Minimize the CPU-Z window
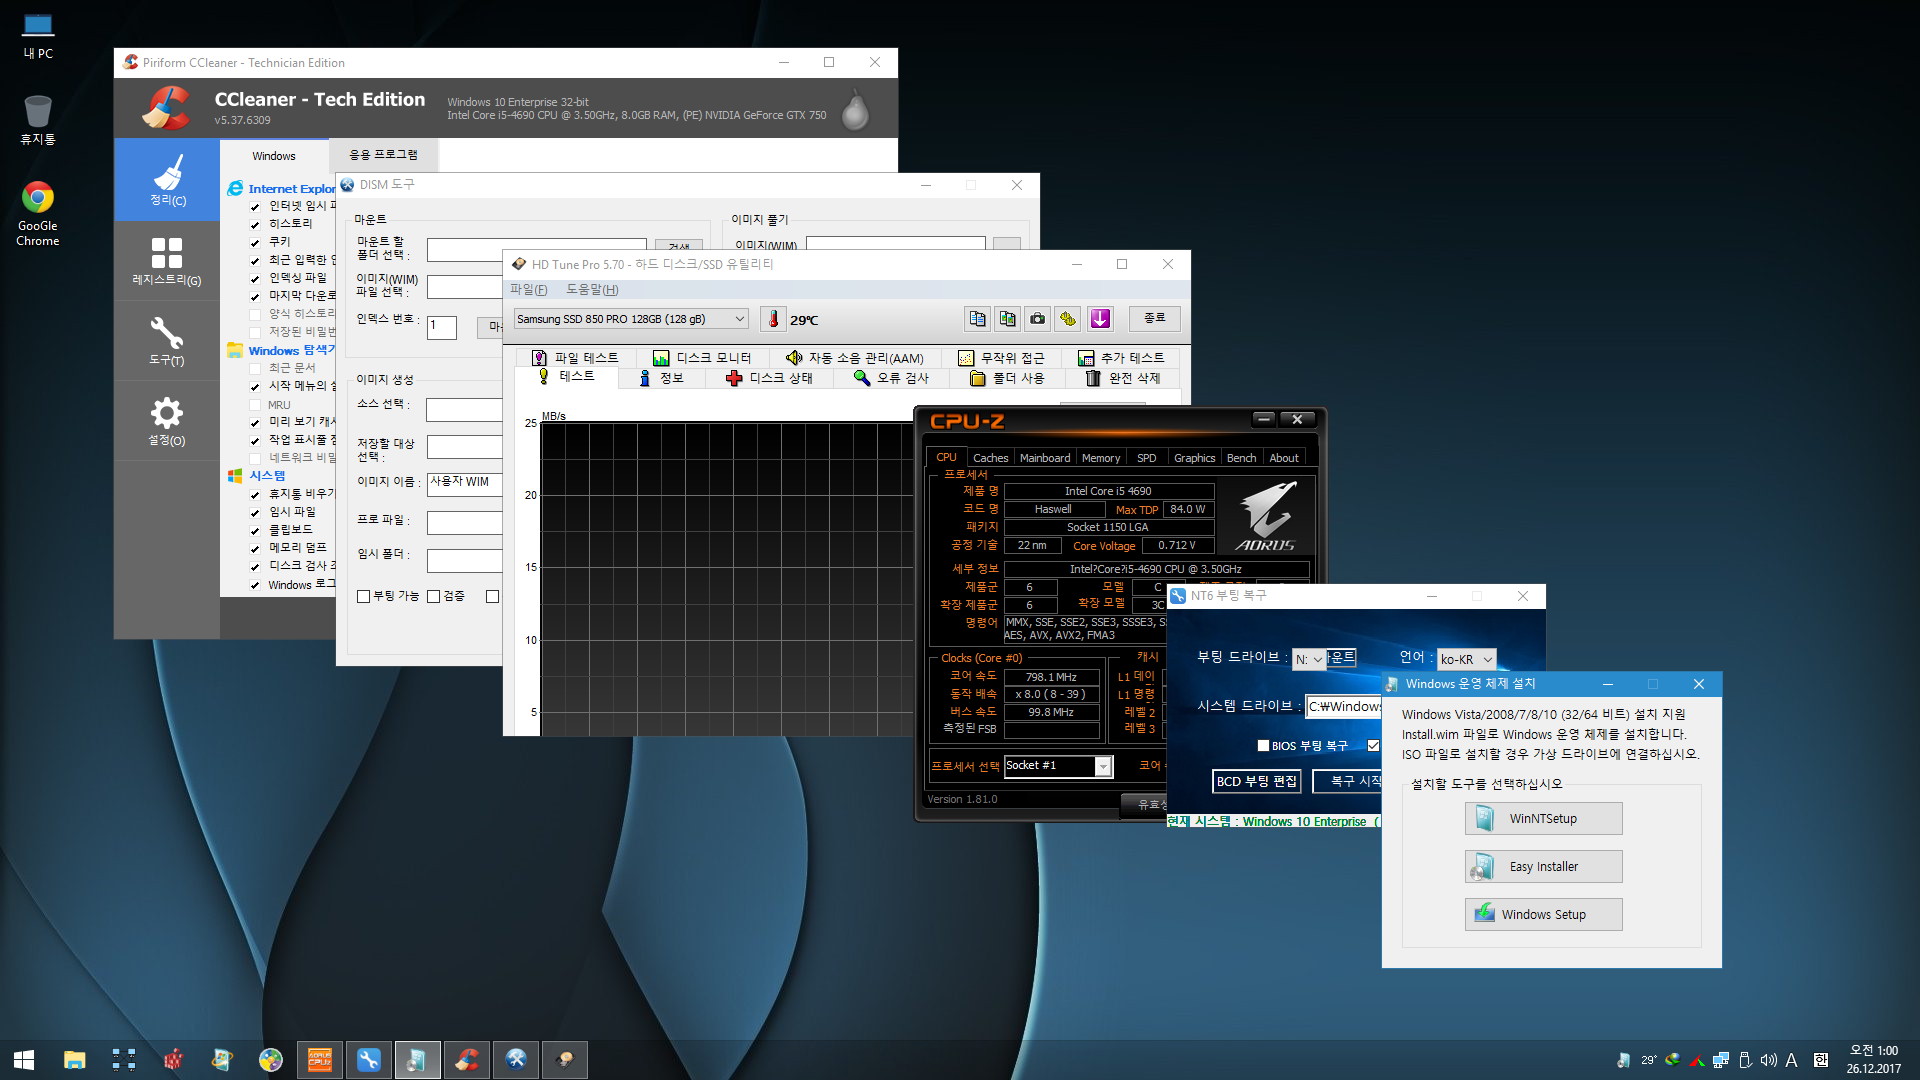 coord(1264,419)
